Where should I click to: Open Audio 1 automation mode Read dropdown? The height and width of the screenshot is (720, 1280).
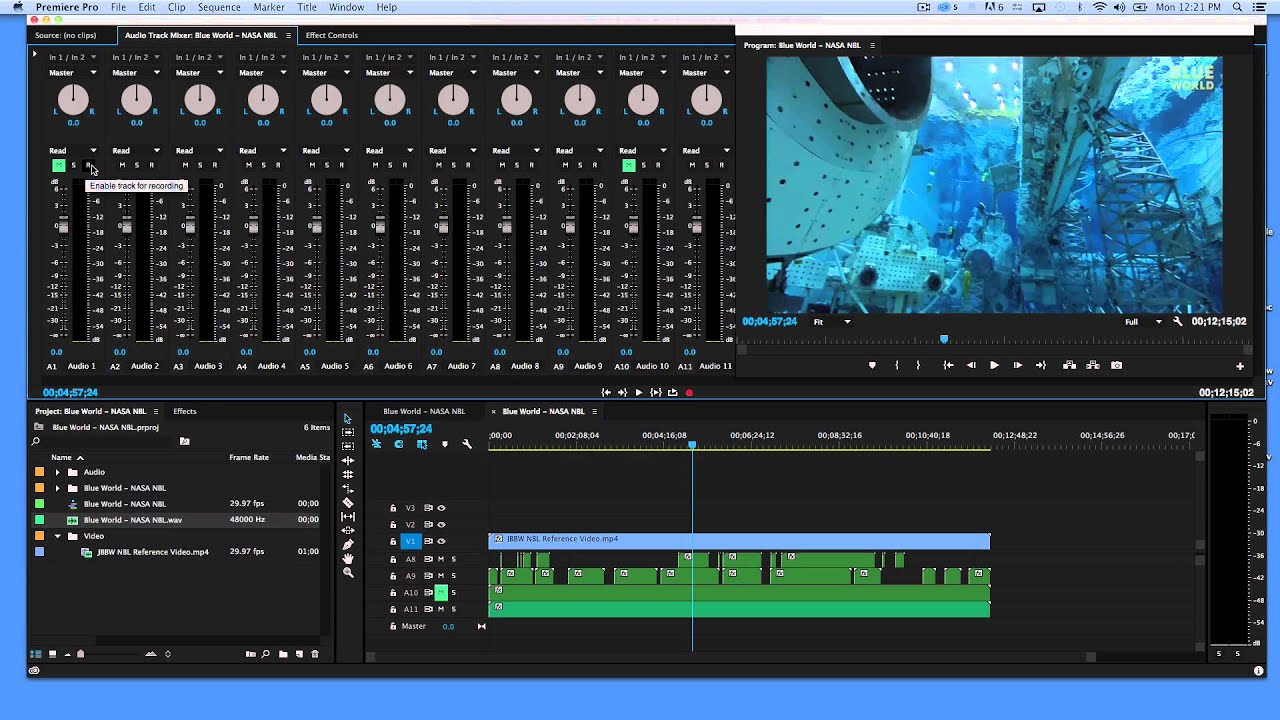(x=73, y=151)
